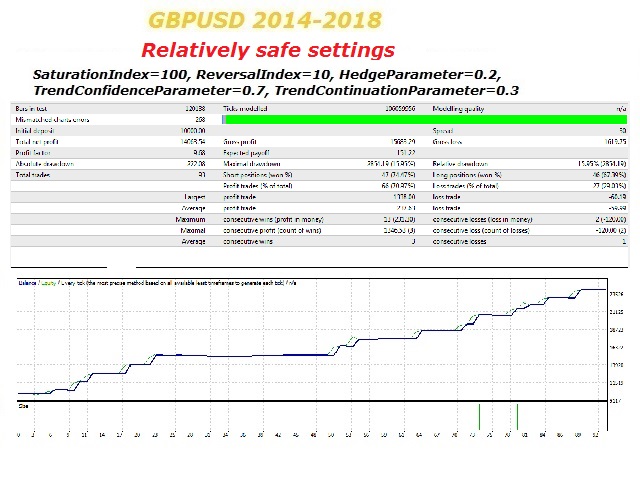Click the "Relatively safe settings" heading
This screenshot has width=640, height=480.
point(268,50)
